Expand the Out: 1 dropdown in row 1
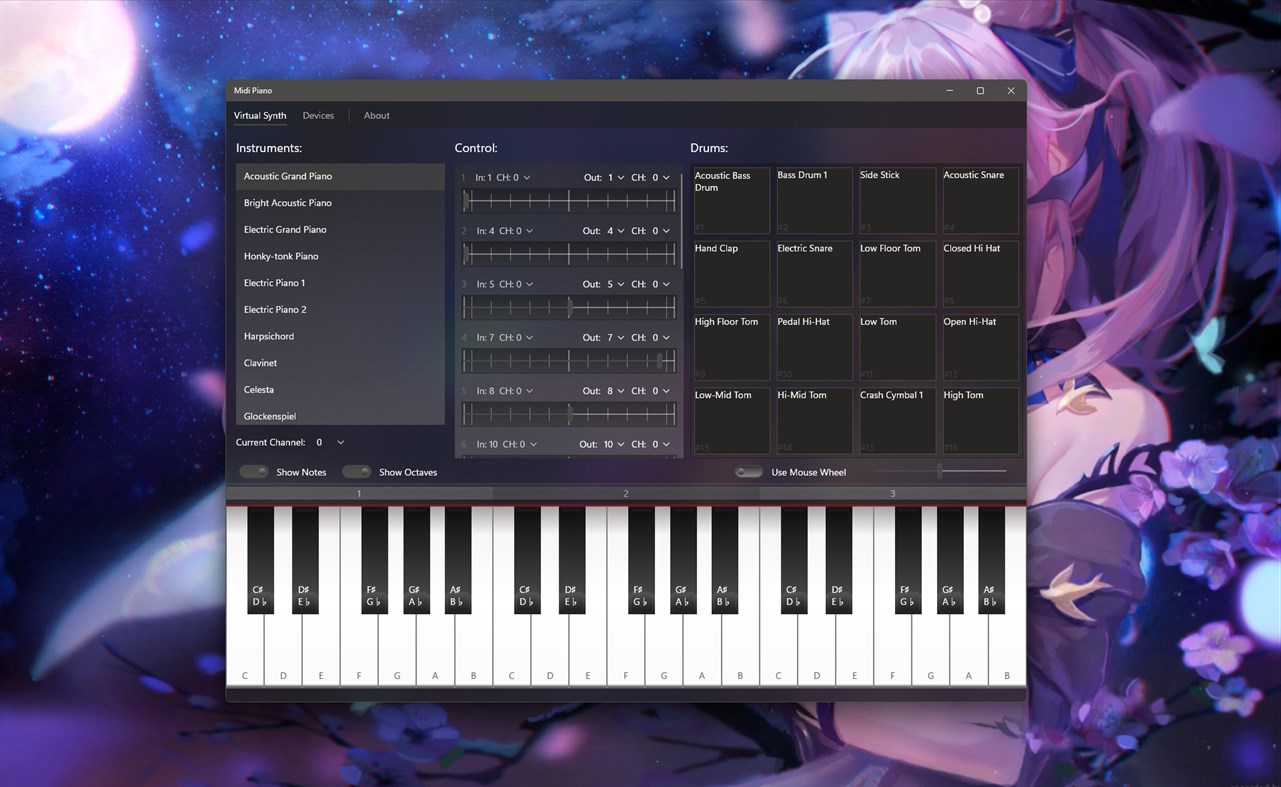This screenshot has width=1281, height=787. (x=616, y=177)
